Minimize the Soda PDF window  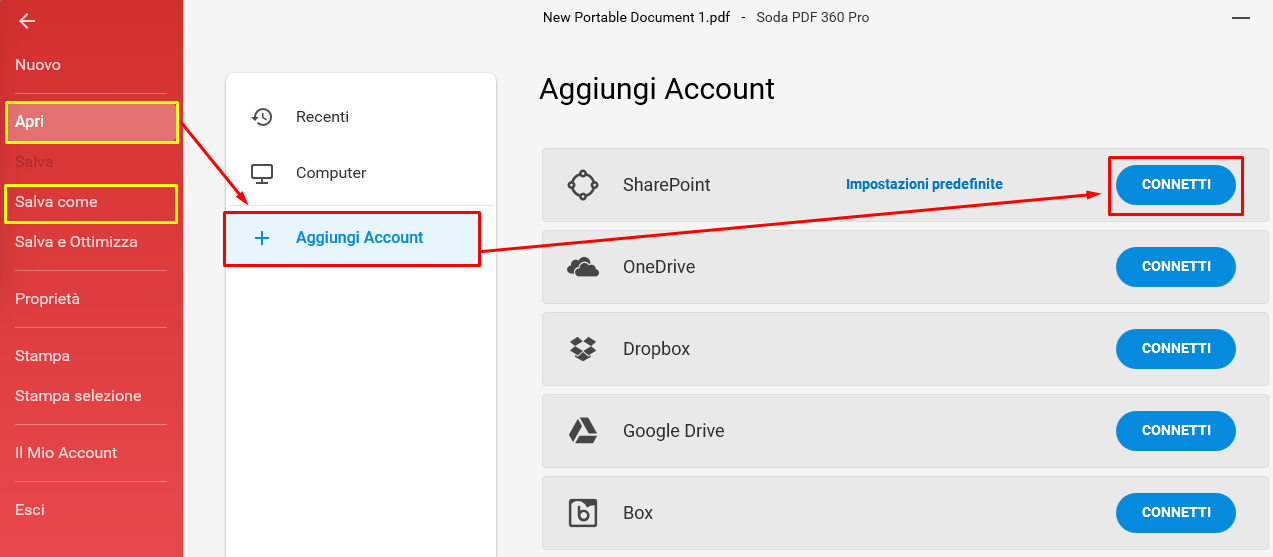pos(1240,18)
